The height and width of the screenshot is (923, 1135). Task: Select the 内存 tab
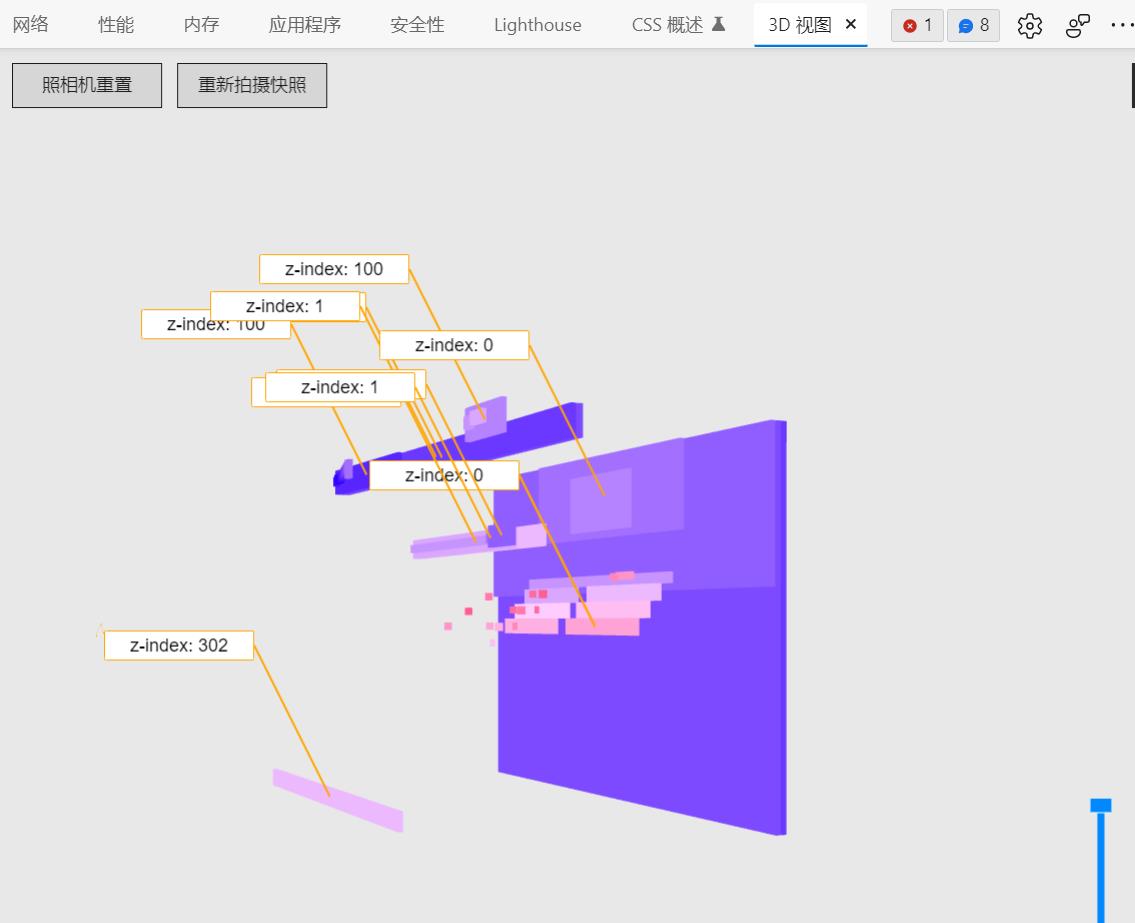tap(202, 25)
